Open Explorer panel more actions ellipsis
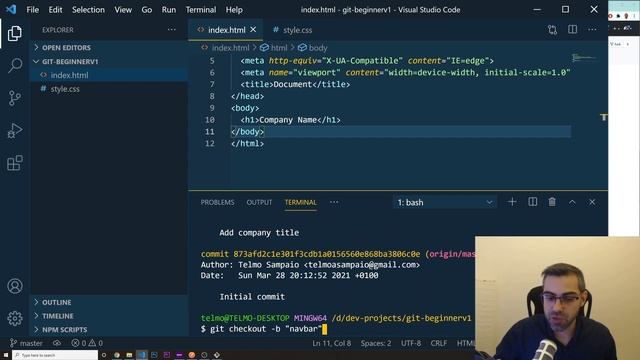The image size is (640, 360). (171, 29)
